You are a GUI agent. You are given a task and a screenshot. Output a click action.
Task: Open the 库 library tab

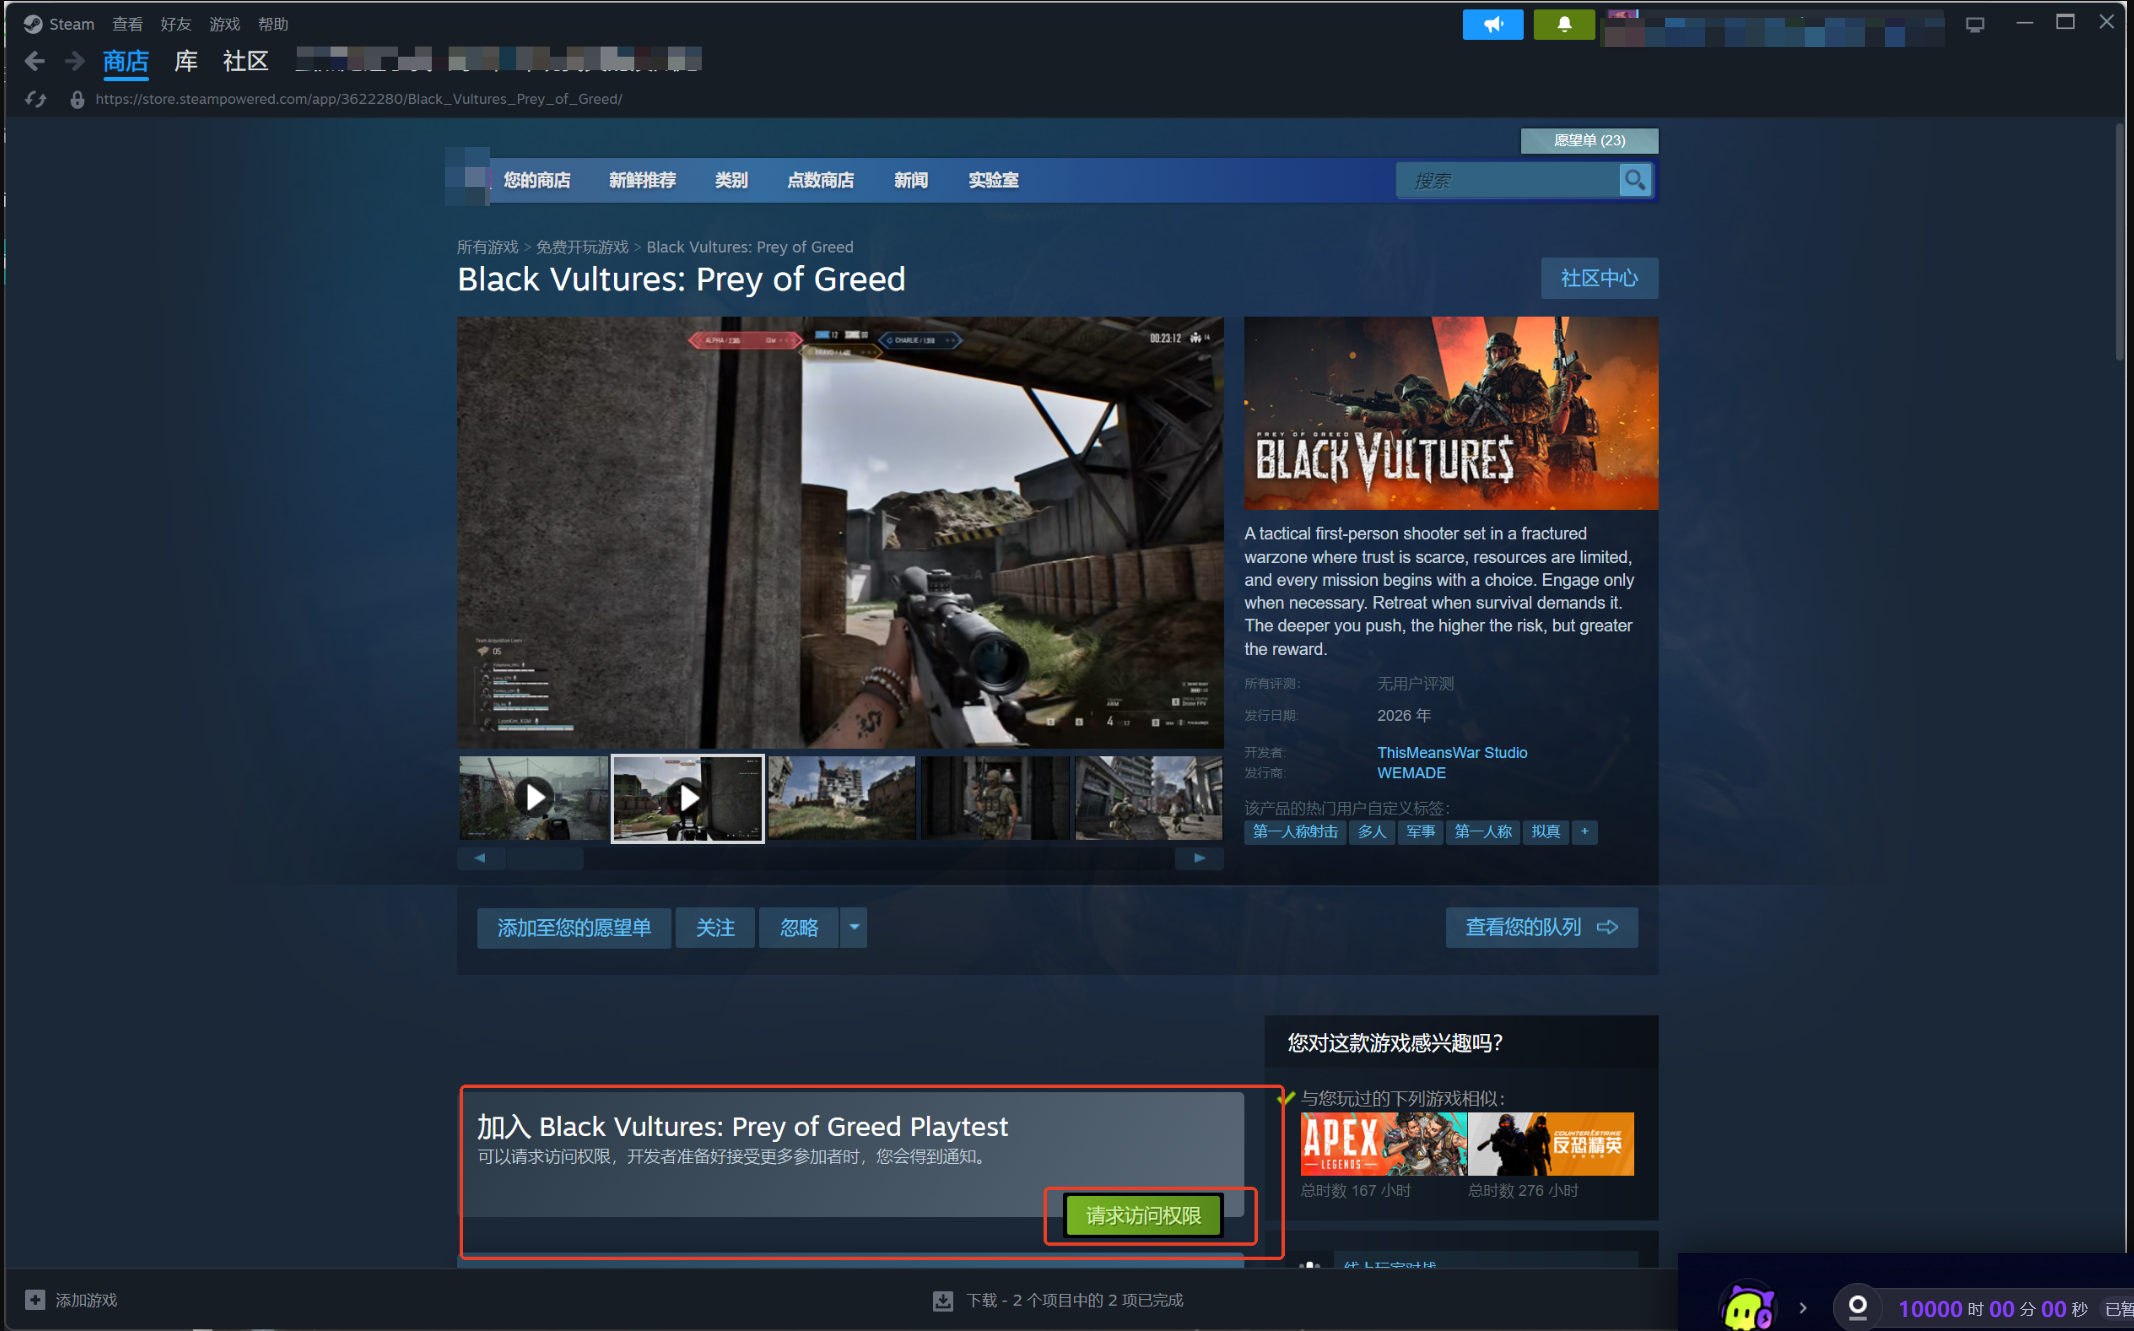click(x=186, y=61)
